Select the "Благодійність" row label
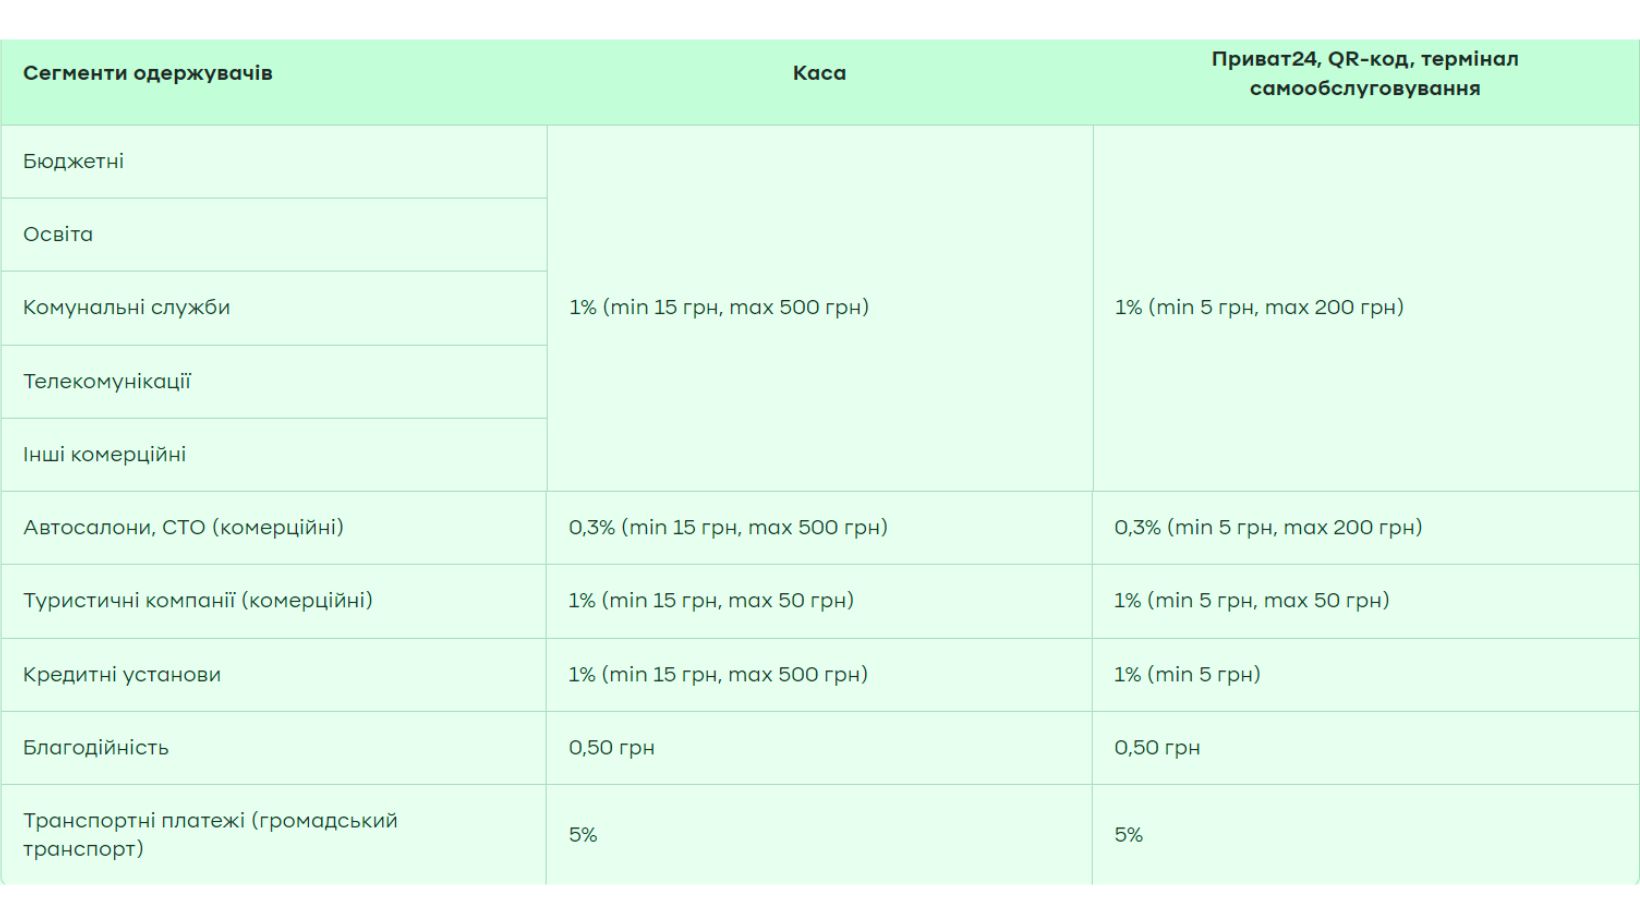 point(96,747)
